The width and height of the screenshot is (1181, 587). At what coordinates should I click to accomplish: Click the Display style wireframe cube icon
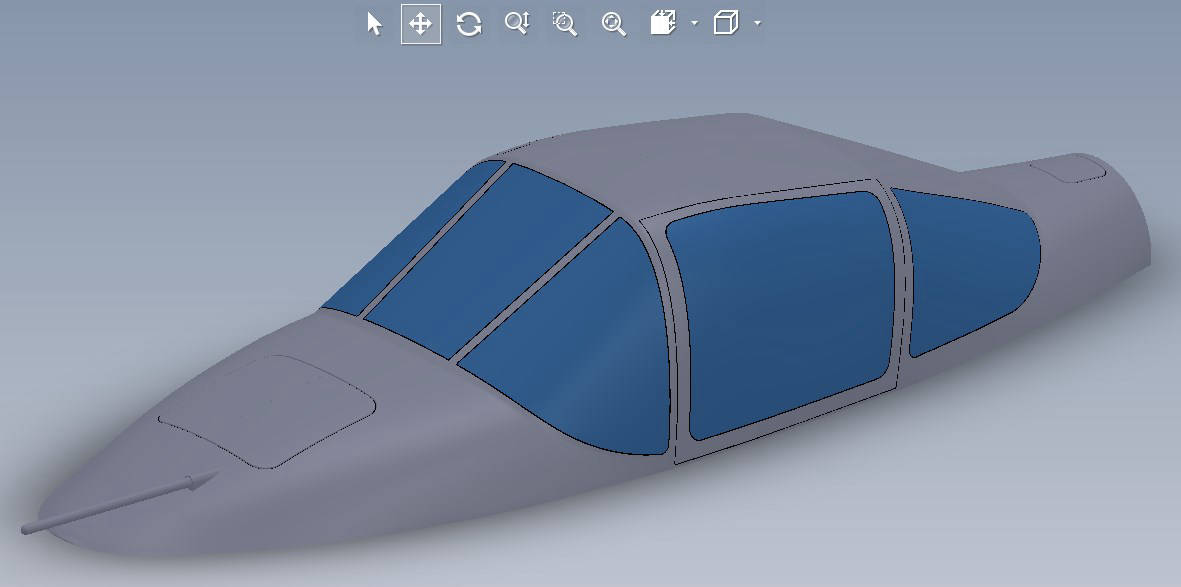[726, 24]
